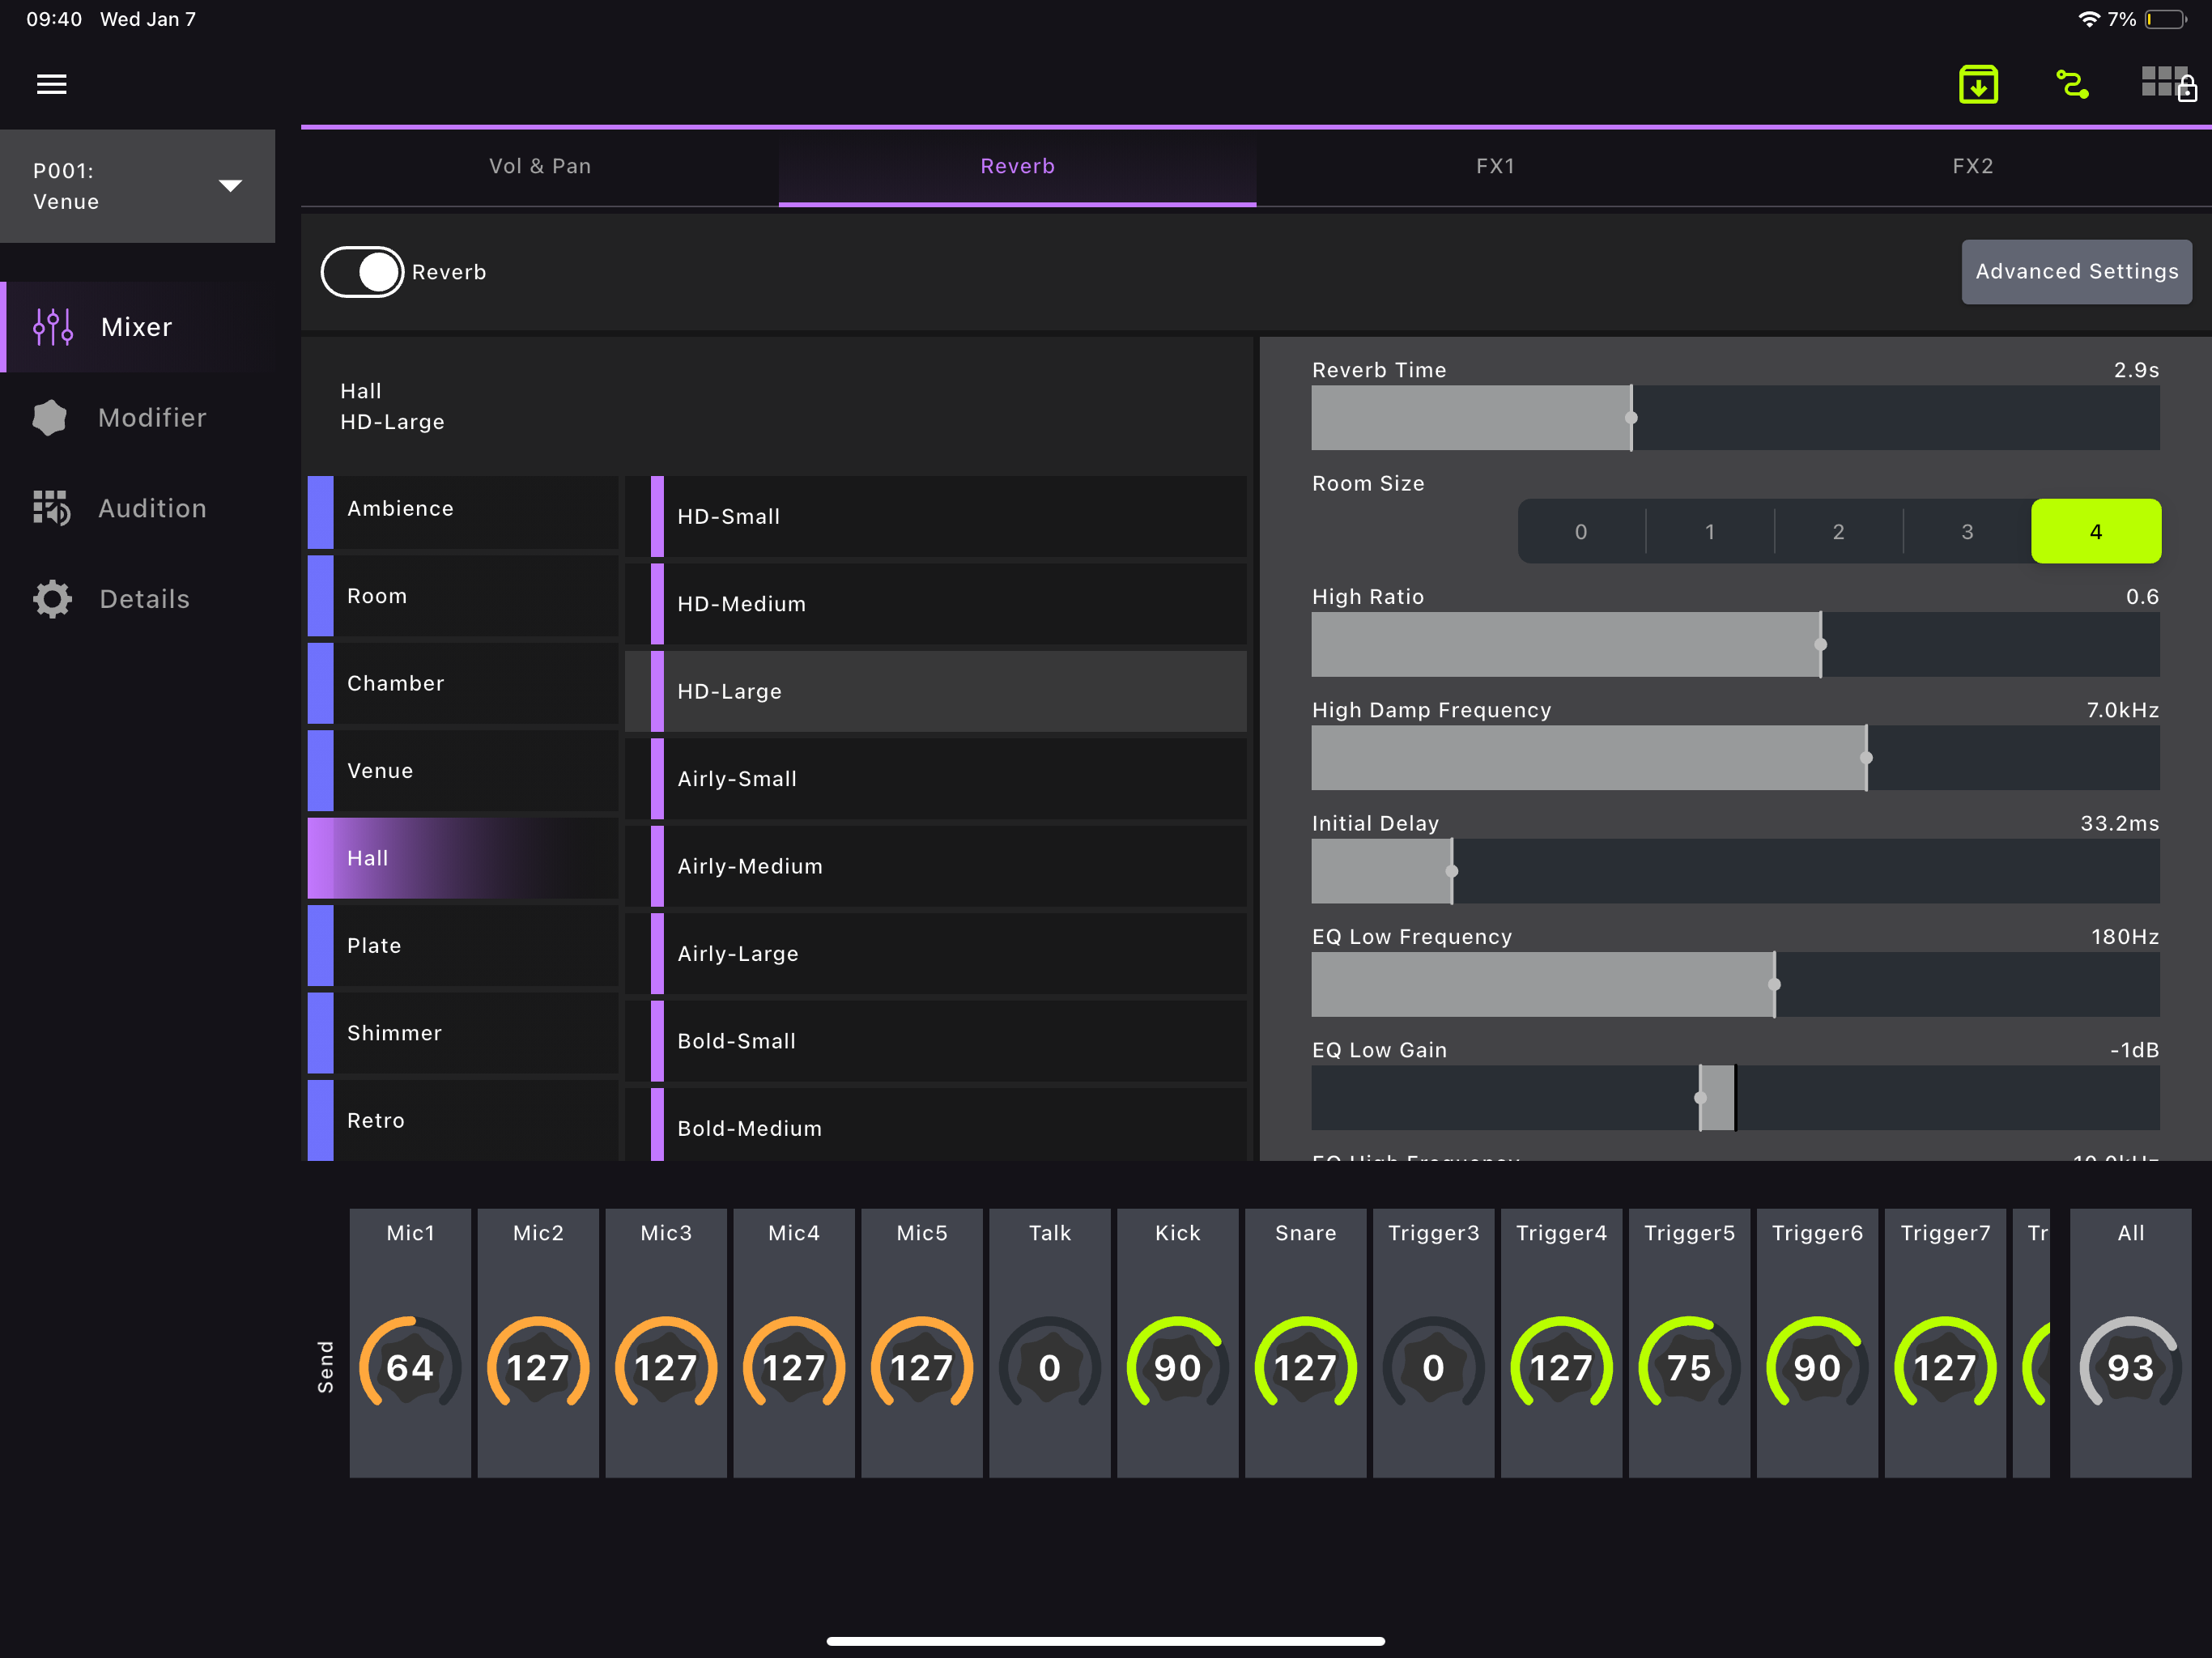This screenshot has width=2212, height=1658.
Task: Open the Audition icon
Action: click(51, 508)
